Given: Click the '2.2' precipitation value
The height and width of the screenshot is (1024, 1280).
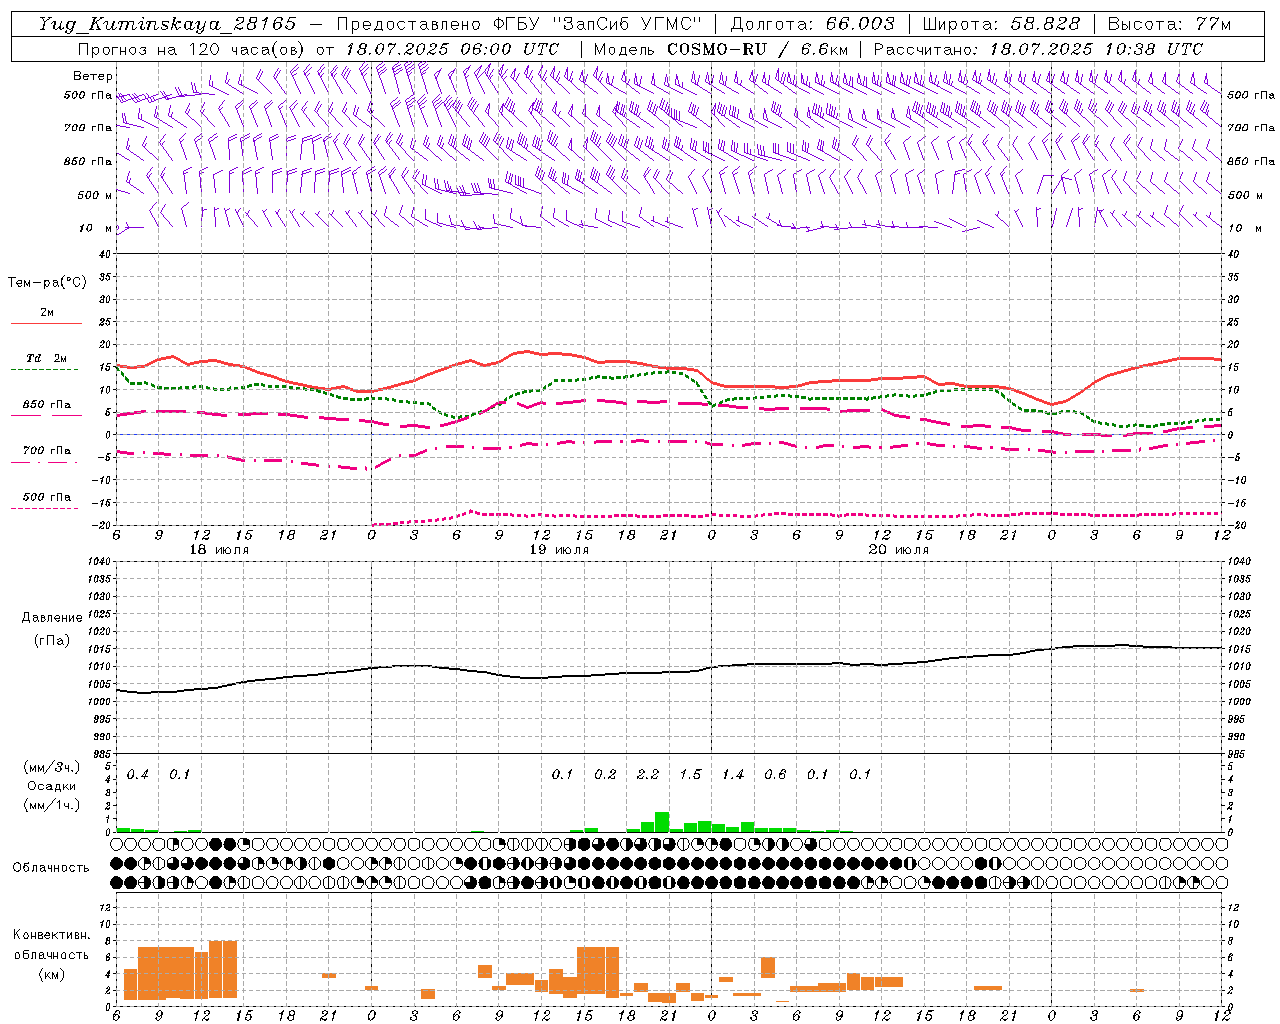Looking at the screenshot, I should tap(648, 775).
